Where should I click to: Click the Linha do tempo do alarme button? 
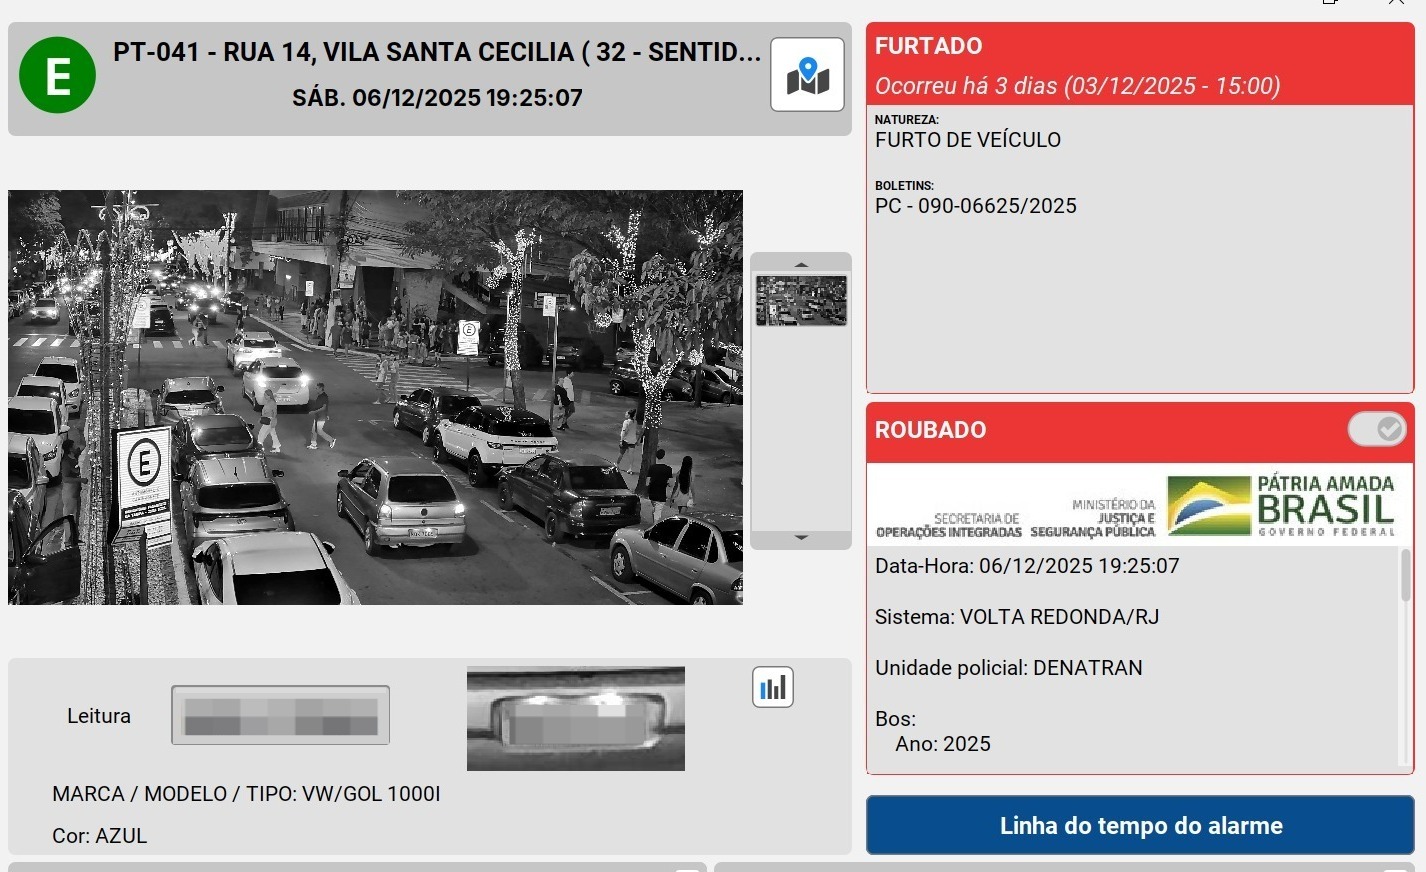pos(1140,825)
